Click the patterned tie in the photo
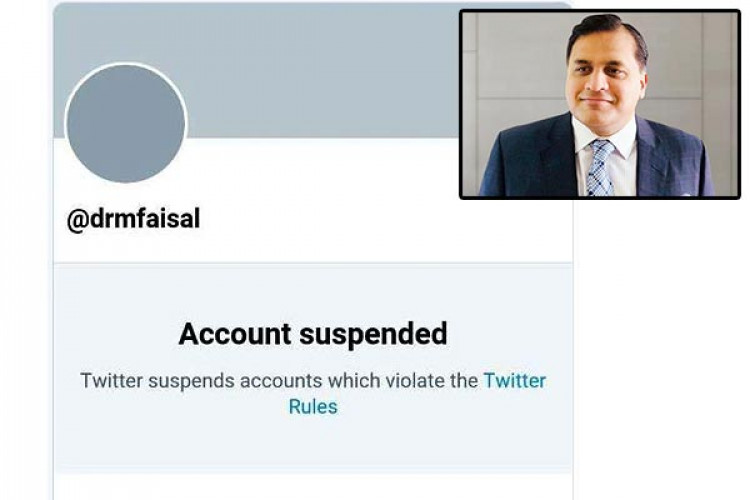The image size is (750, 500). [x=600, y=165]
